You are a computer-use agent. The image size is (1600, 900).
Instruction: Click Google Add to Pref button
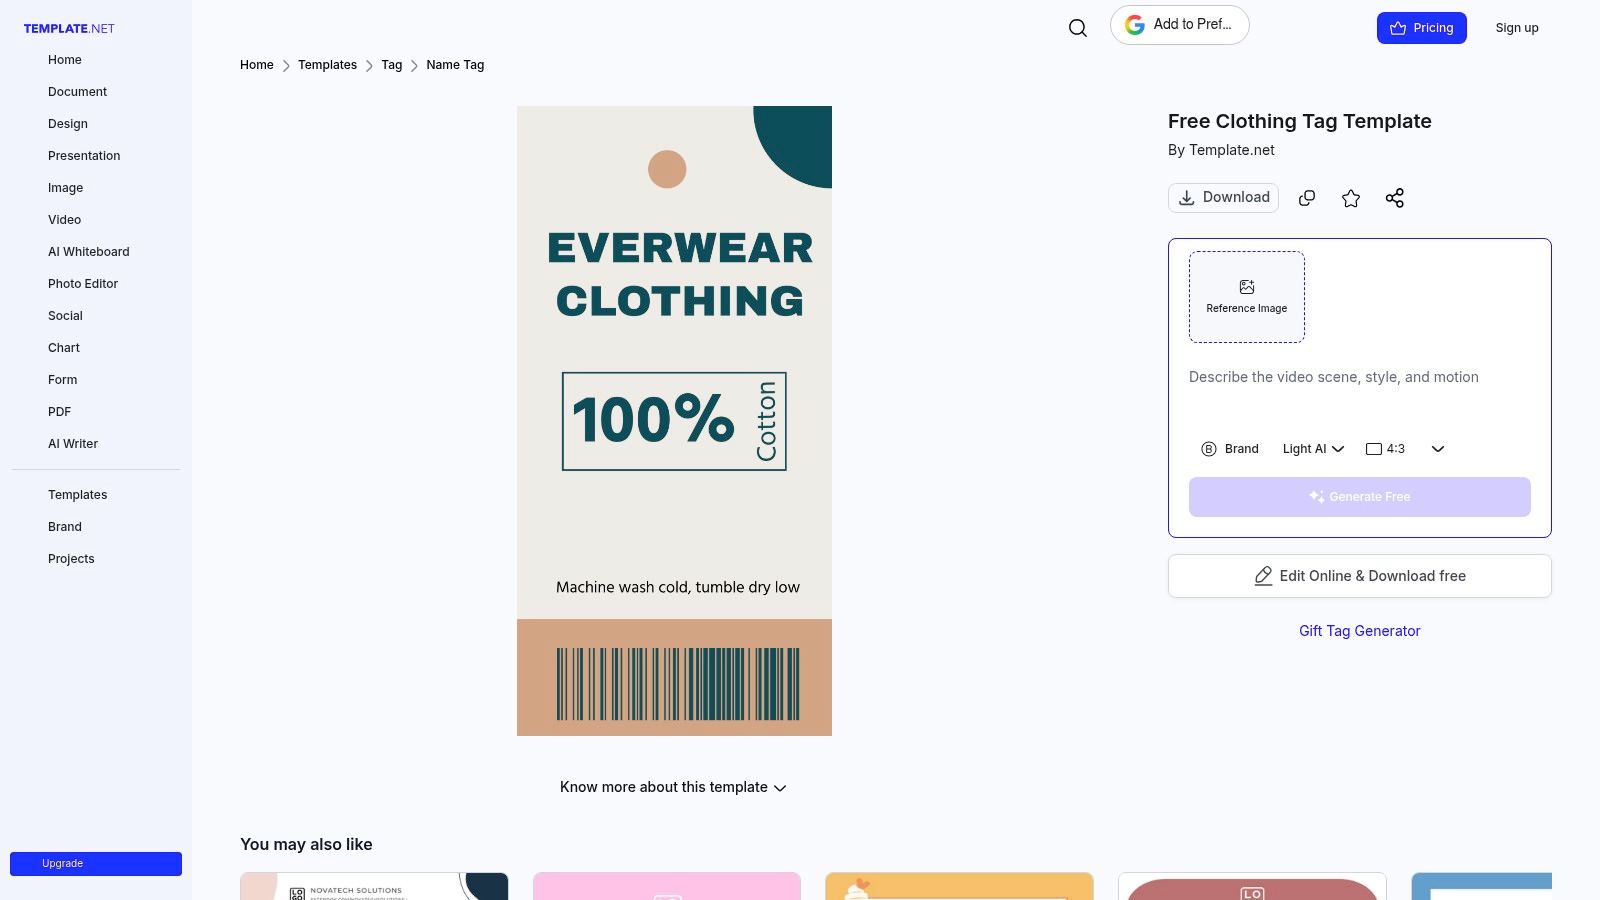tap(1180, 25)
